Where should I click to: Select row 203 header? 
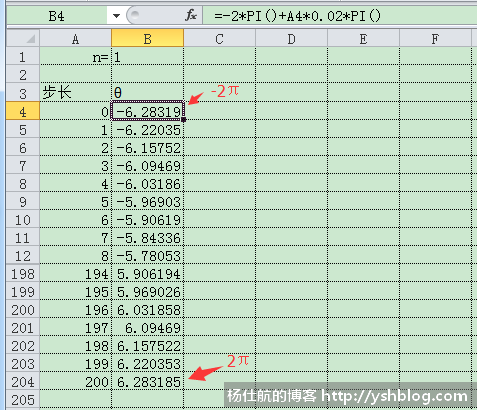coord(23,363)
